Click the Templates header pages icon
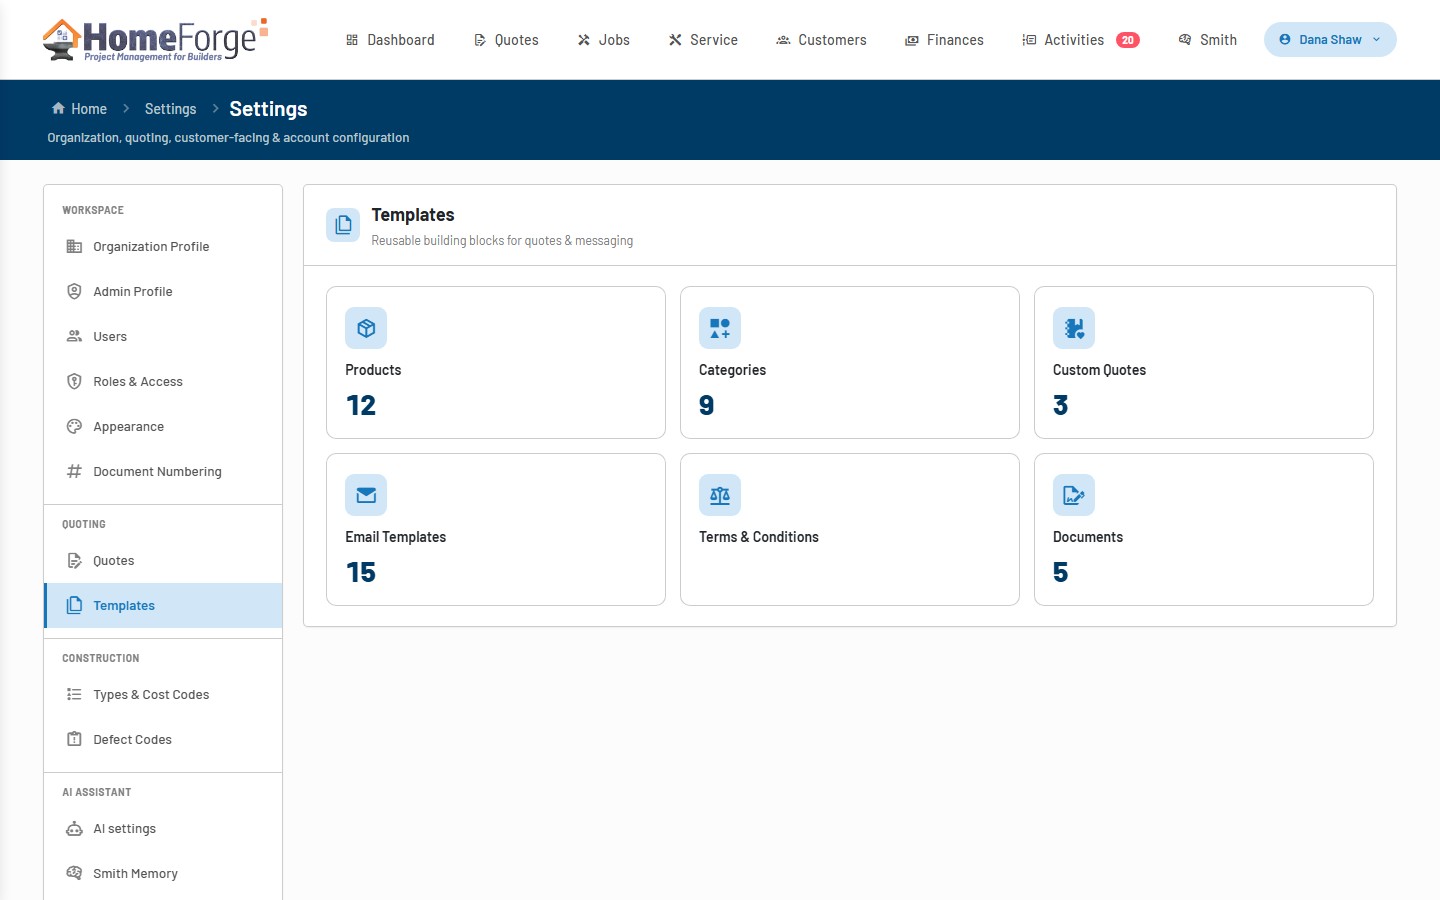This screenshot has width=1440, height=900. coord(343,225)
